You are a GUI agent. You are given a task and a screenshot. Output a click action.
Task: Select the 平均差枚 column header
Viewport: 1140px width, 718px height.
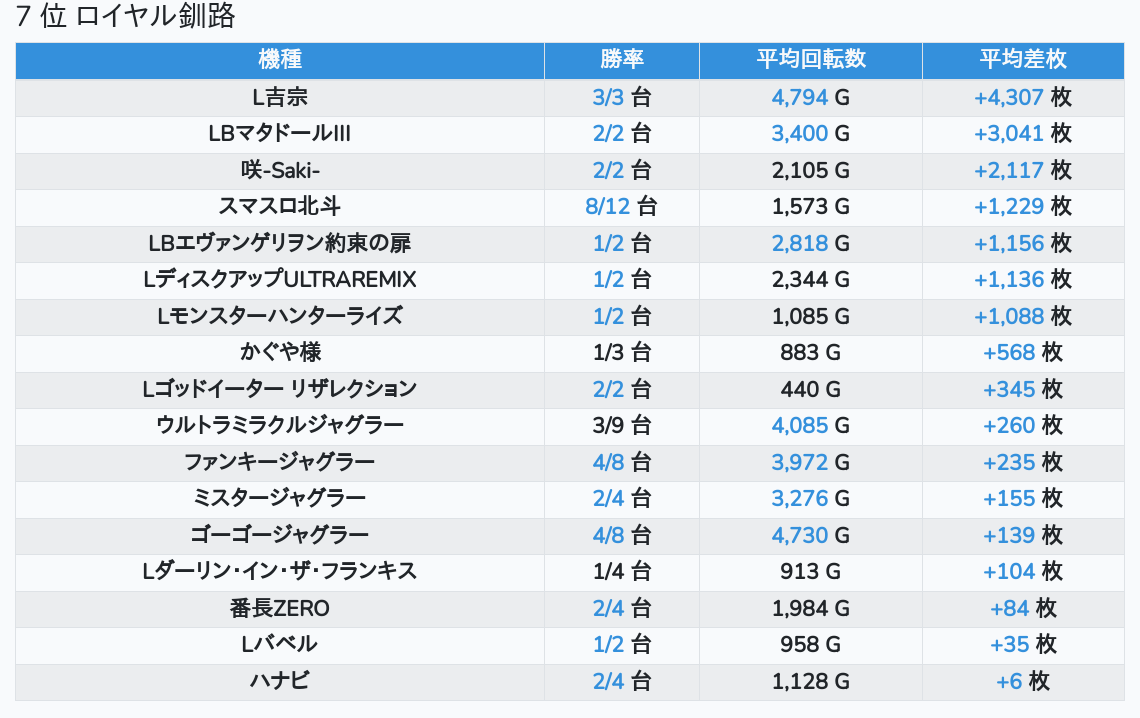click(x=1023, y=60)
